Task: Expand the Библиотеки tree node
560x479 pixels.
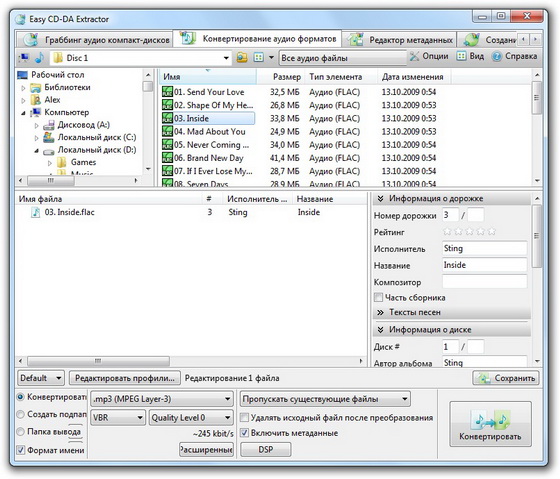Action: (x=23, y=88)
